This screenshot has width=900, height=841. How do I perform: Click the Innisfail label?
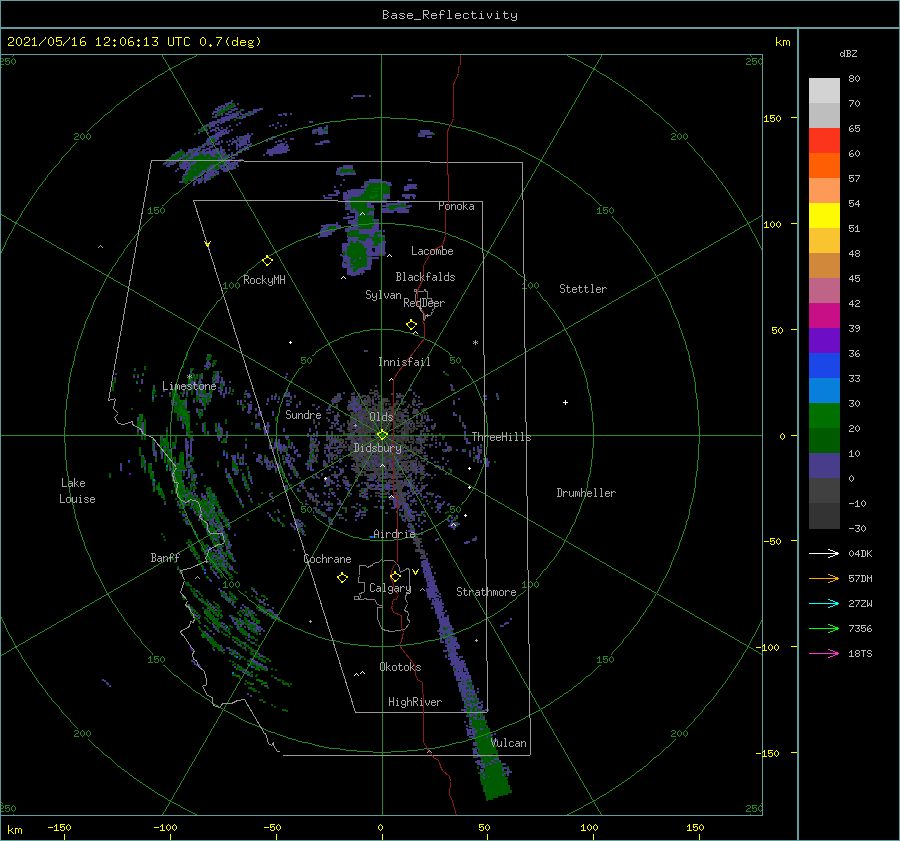click(404, 362)
